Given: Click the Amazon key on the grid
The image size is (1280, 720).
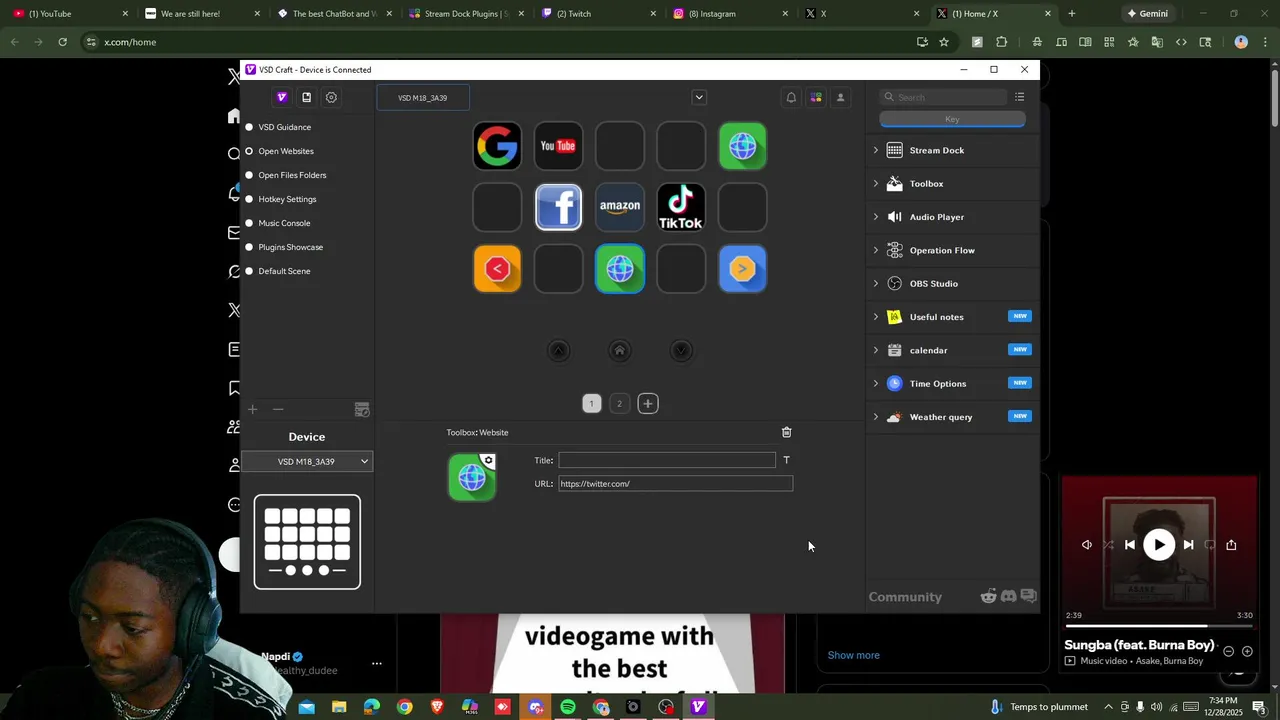Looking at the screenshot, I should (620, 207).
